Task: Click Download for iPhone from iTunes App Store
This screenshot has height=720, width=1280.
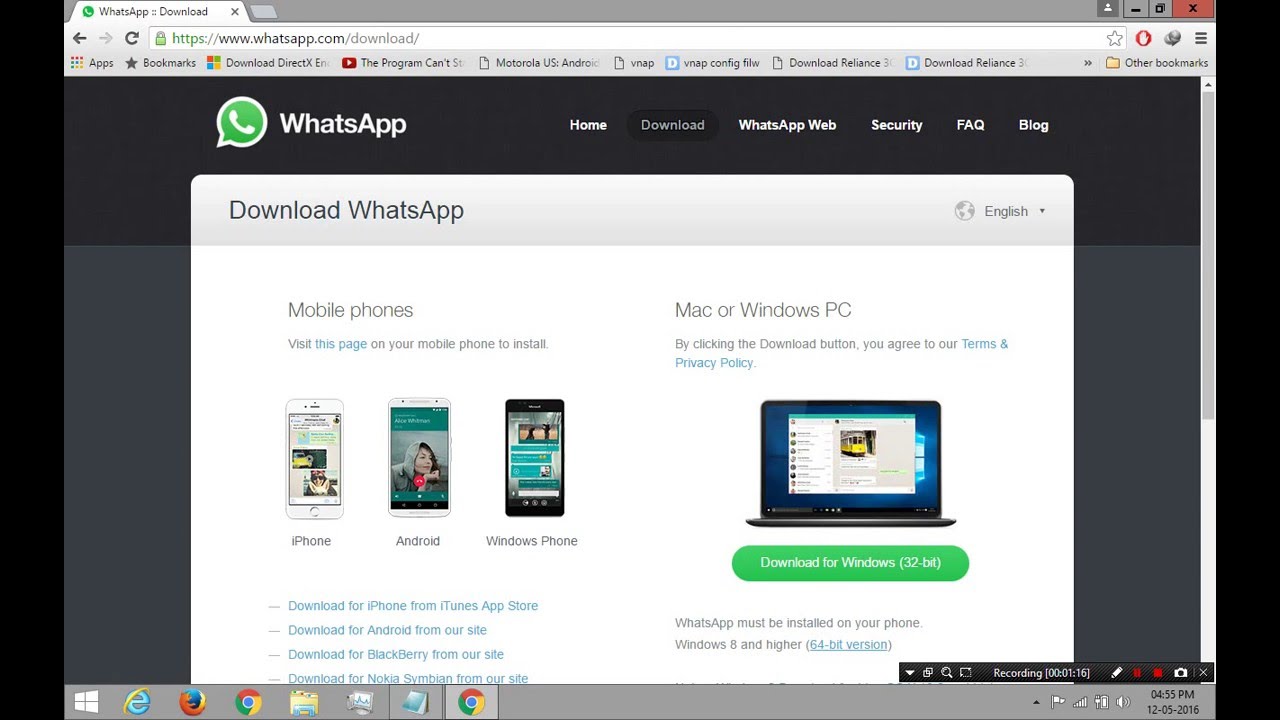Action: point(413,606)
